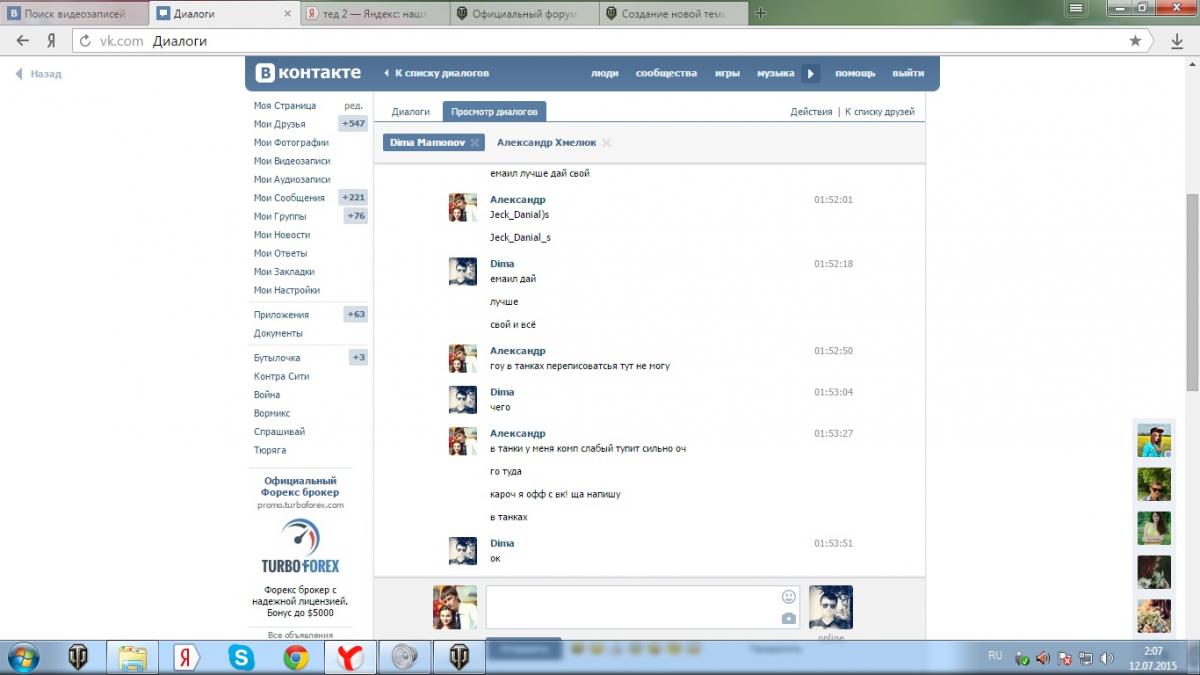This screenshot has height=675, width=1200.
Task: Open игры in top menu
Action: 727,73
